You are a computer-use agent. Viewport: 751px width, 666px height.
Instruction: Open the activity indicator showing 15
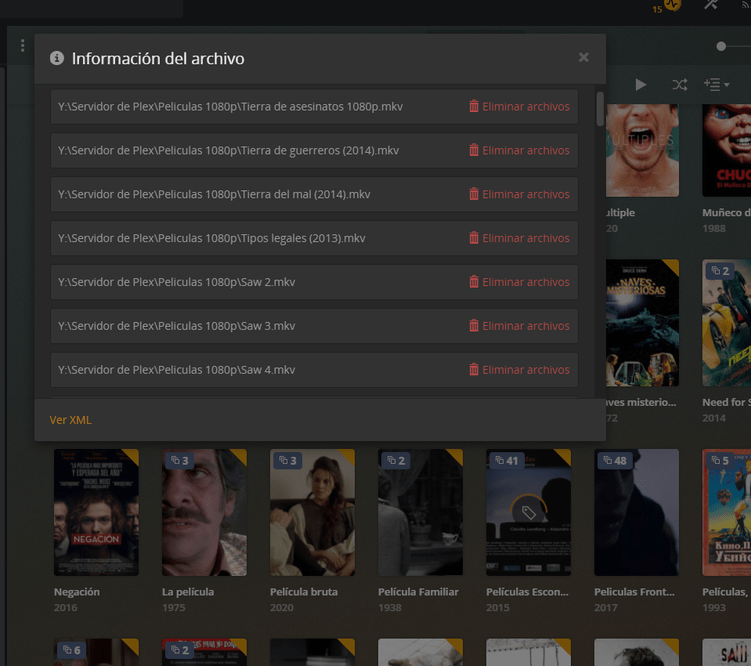pos(666,7)
